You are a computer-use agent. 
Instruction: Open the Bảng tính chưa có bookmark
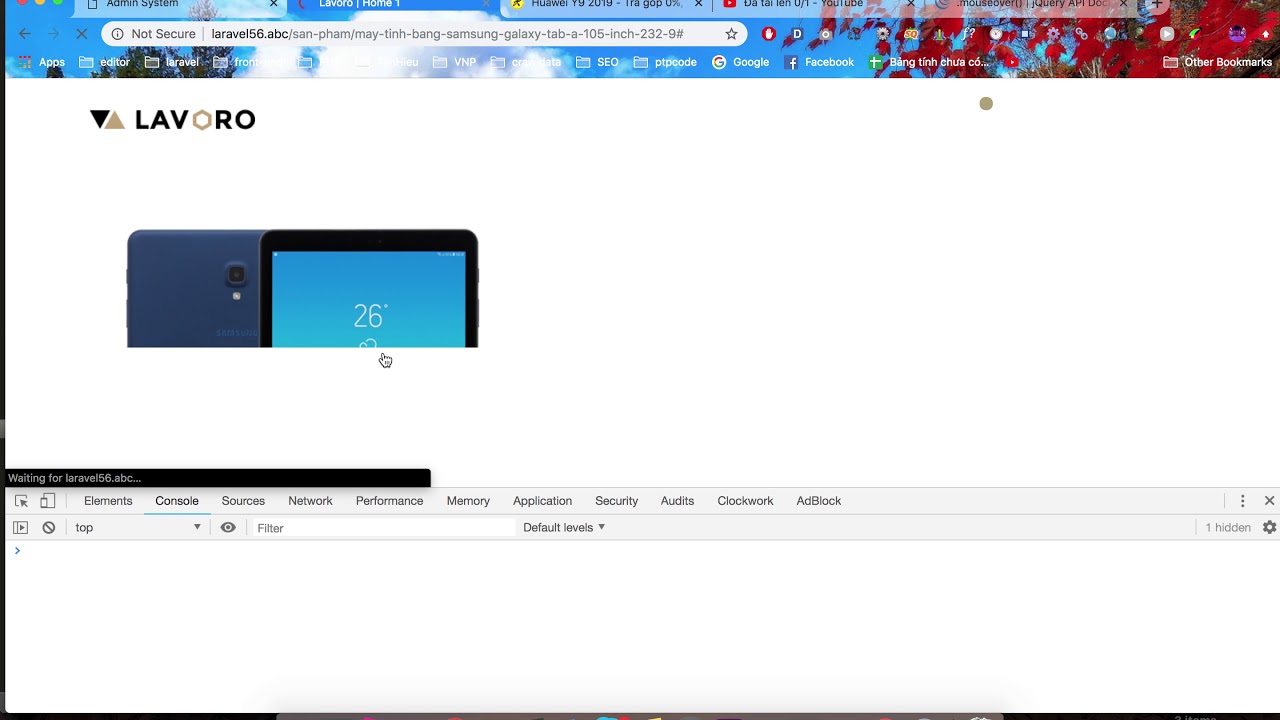(929, 62)
